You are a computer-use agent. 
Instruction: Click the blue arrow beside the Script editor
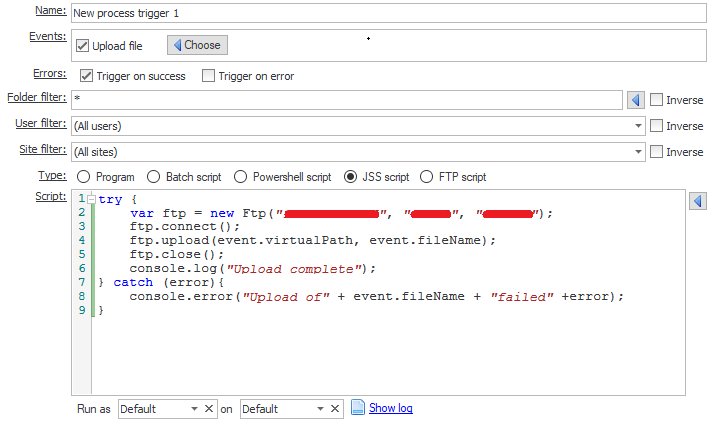(x=698, y=201)
